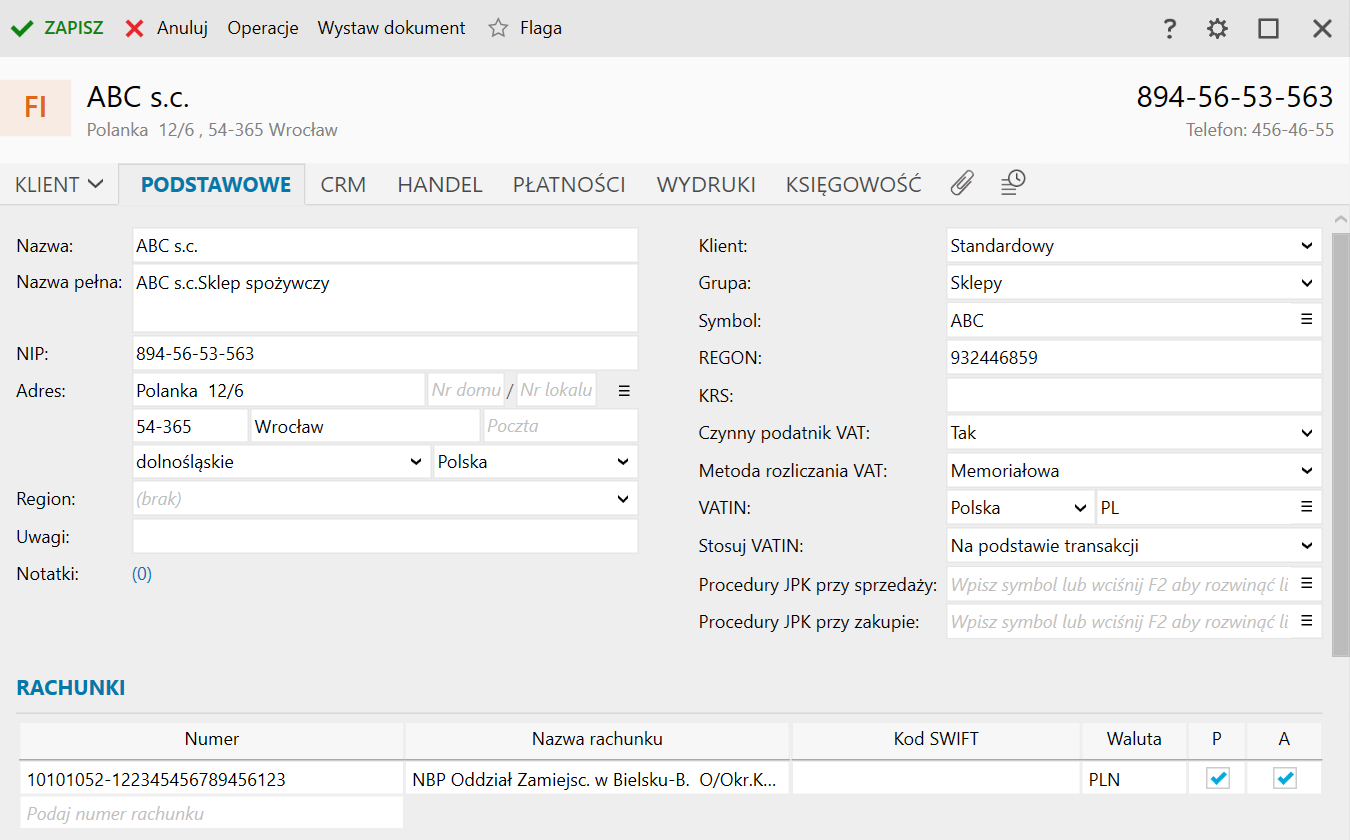
Task: Toggle the P checkbox for the PLN account
Action: 1217,778
